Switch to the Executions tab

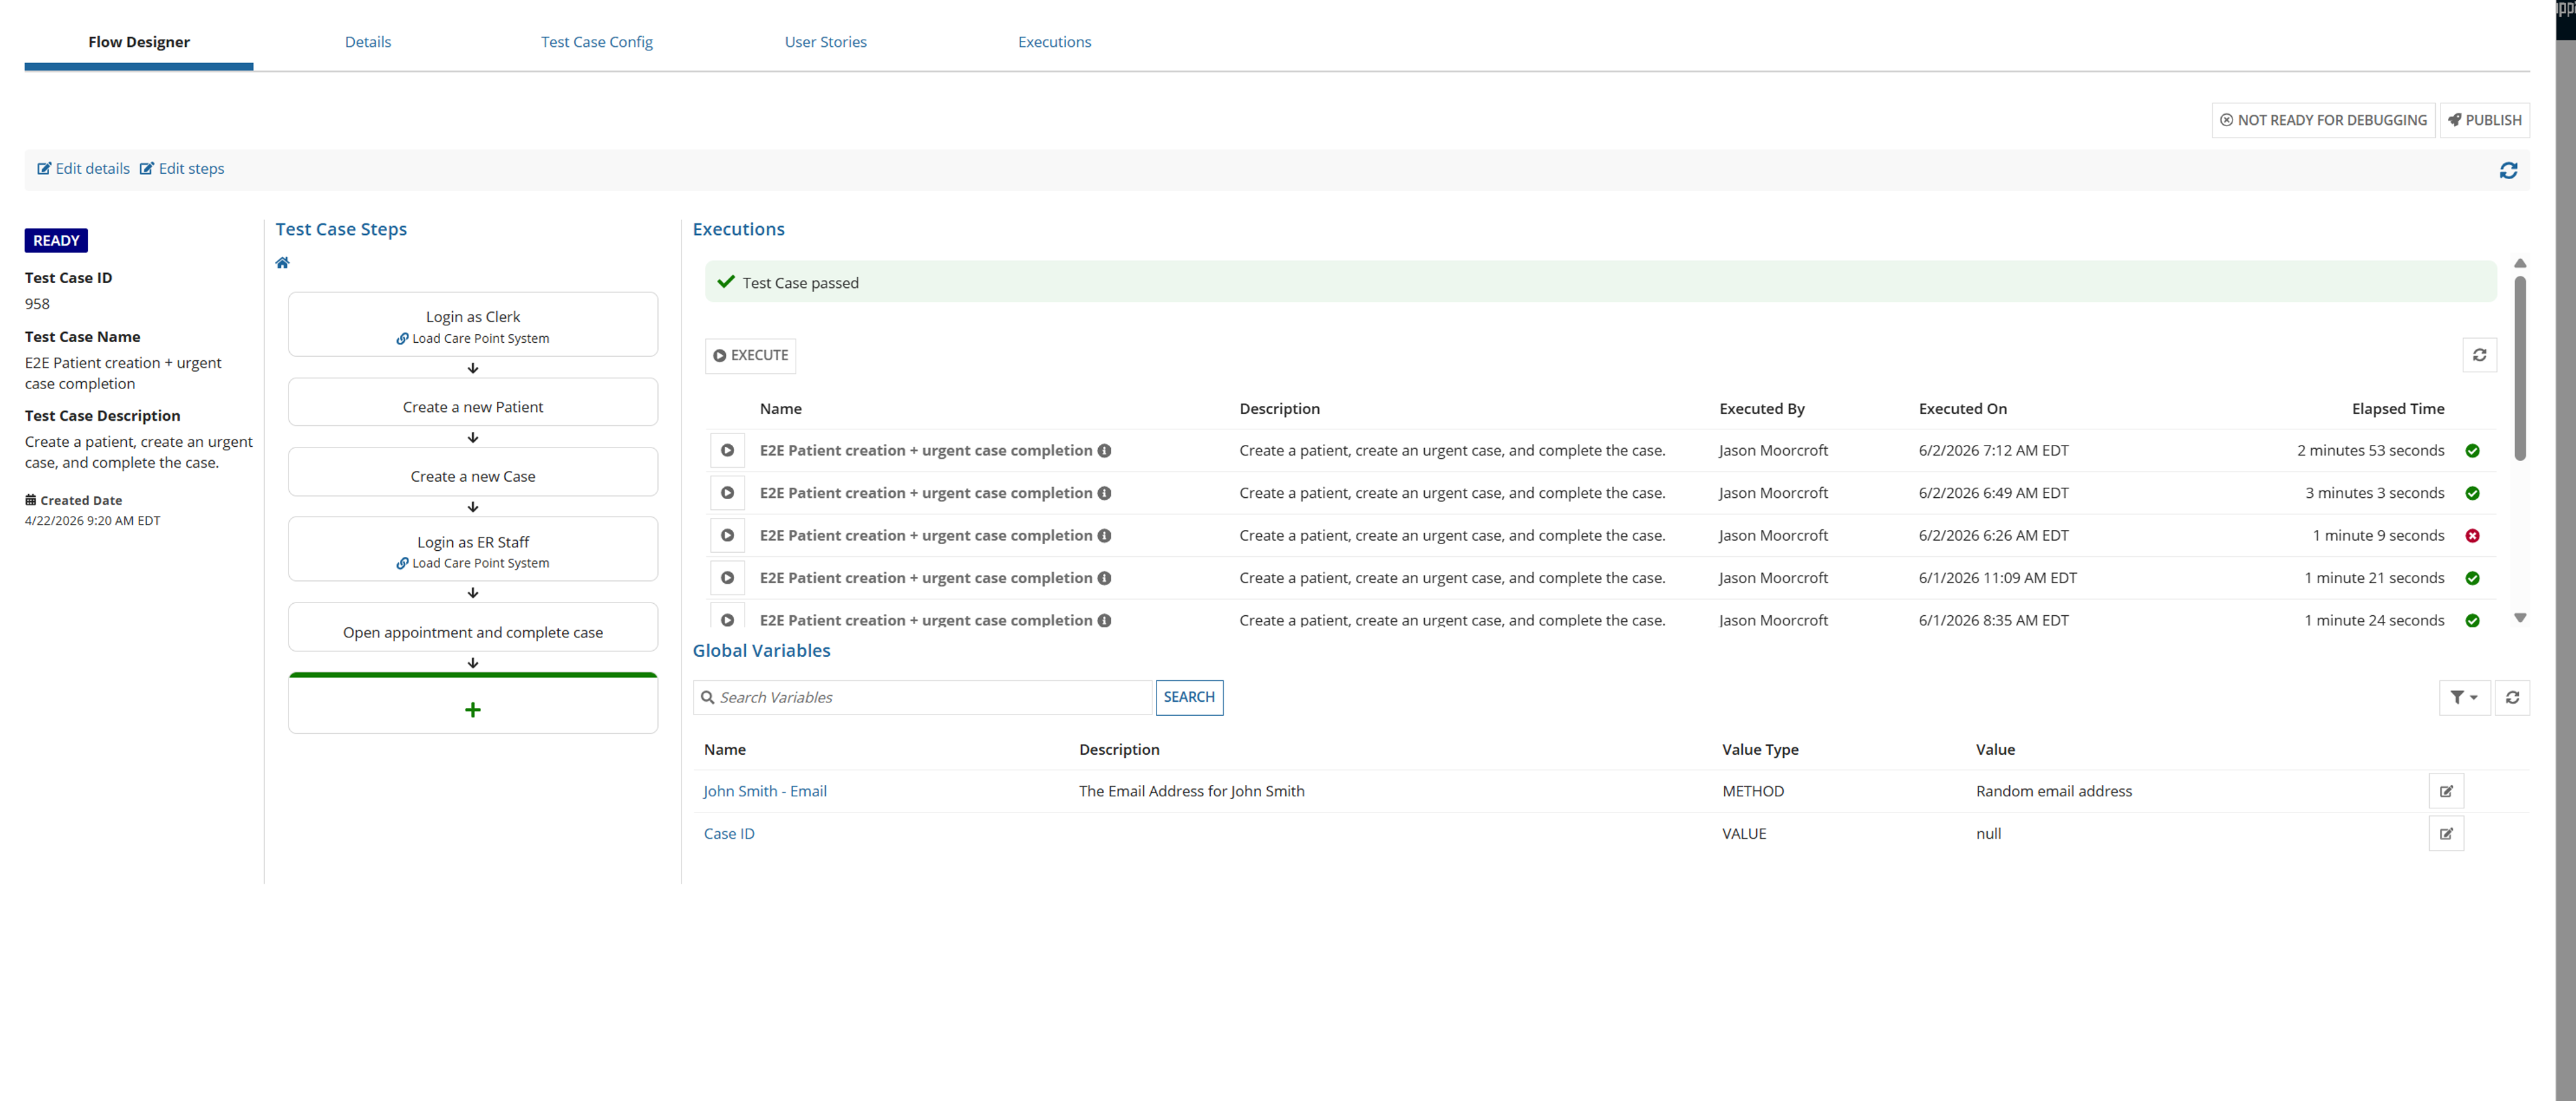point(1054,42)
